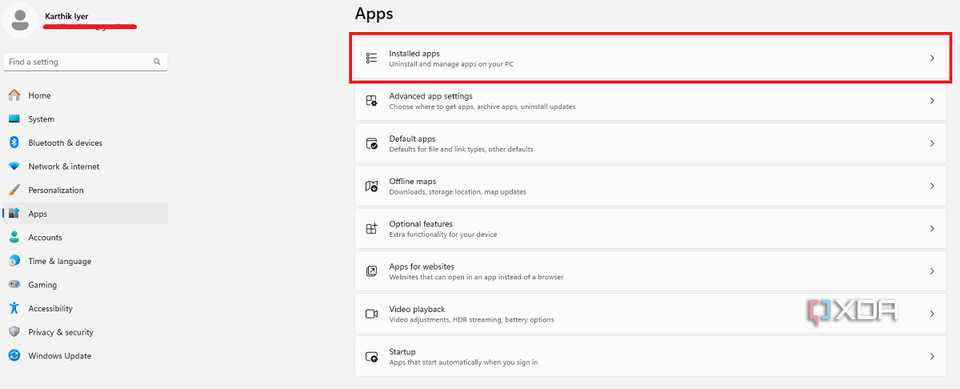This screenshot has width=960, height=389.
Task: Expand Startup chevron
Action: [x=932, y=357]
